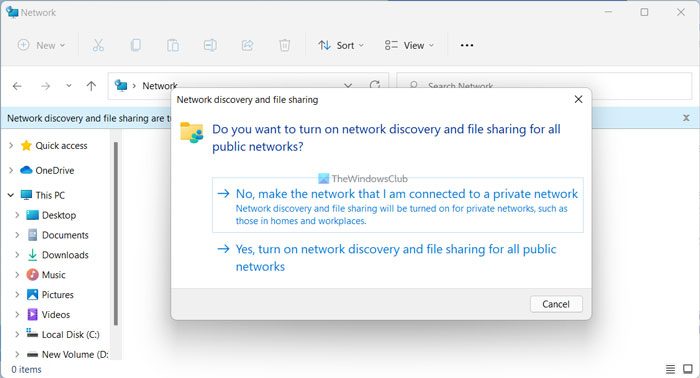
Task: Select OneDrive in the sidebar
Action: pyautogui.click(x=54, y=170)
